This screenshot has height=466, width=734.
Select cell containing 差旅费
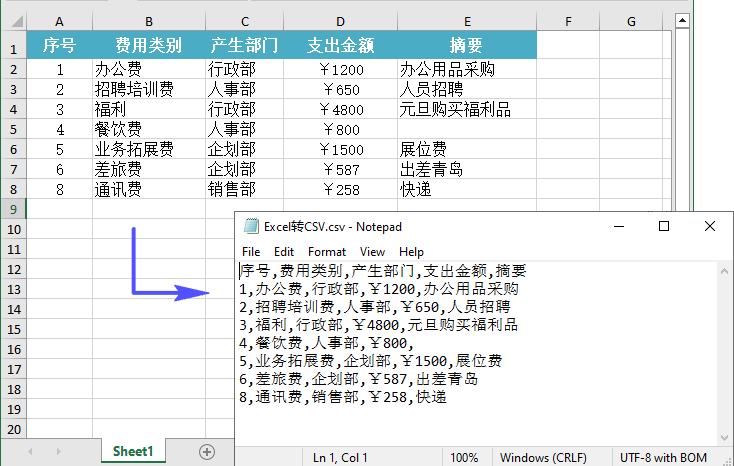149,169
